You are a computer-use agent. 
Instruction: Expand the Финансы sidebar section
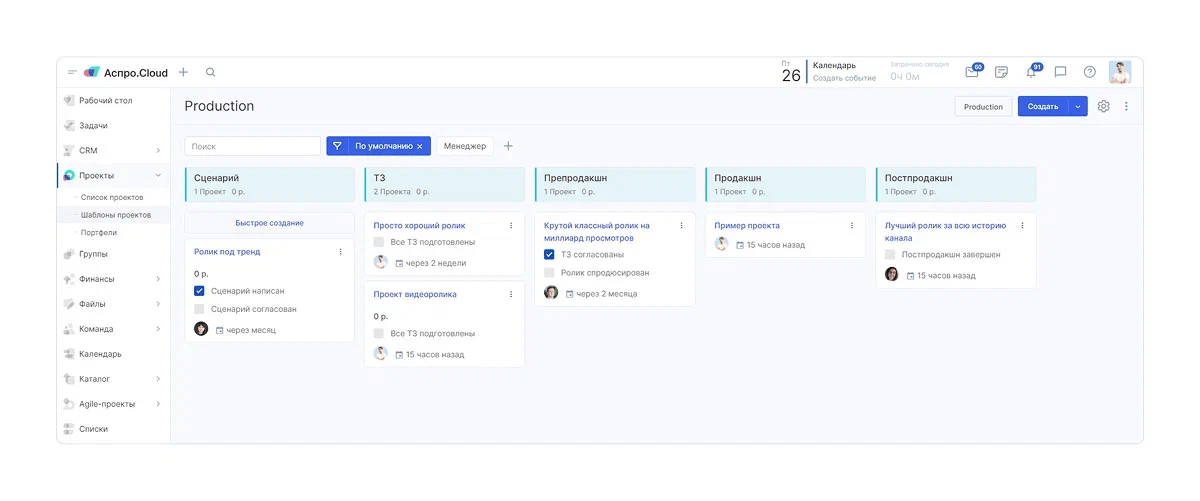[158, 279]
